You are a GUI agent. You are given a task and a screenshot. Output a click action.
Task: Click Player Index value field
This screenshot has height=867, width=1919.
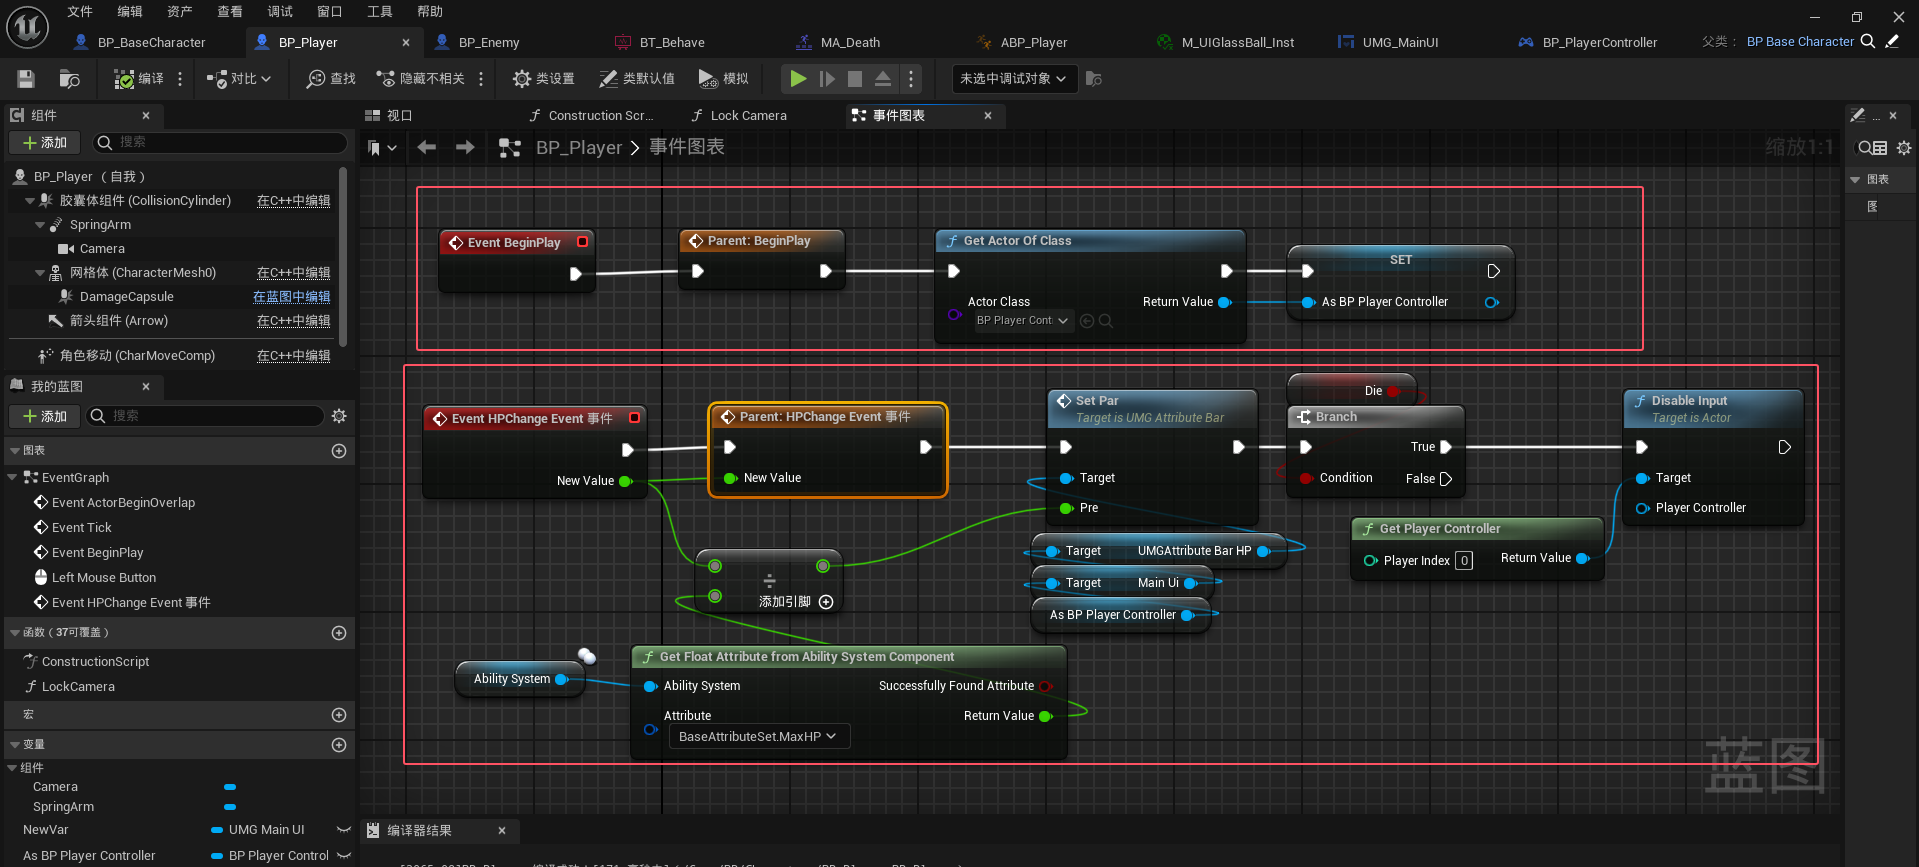(x=1464, y=561)
